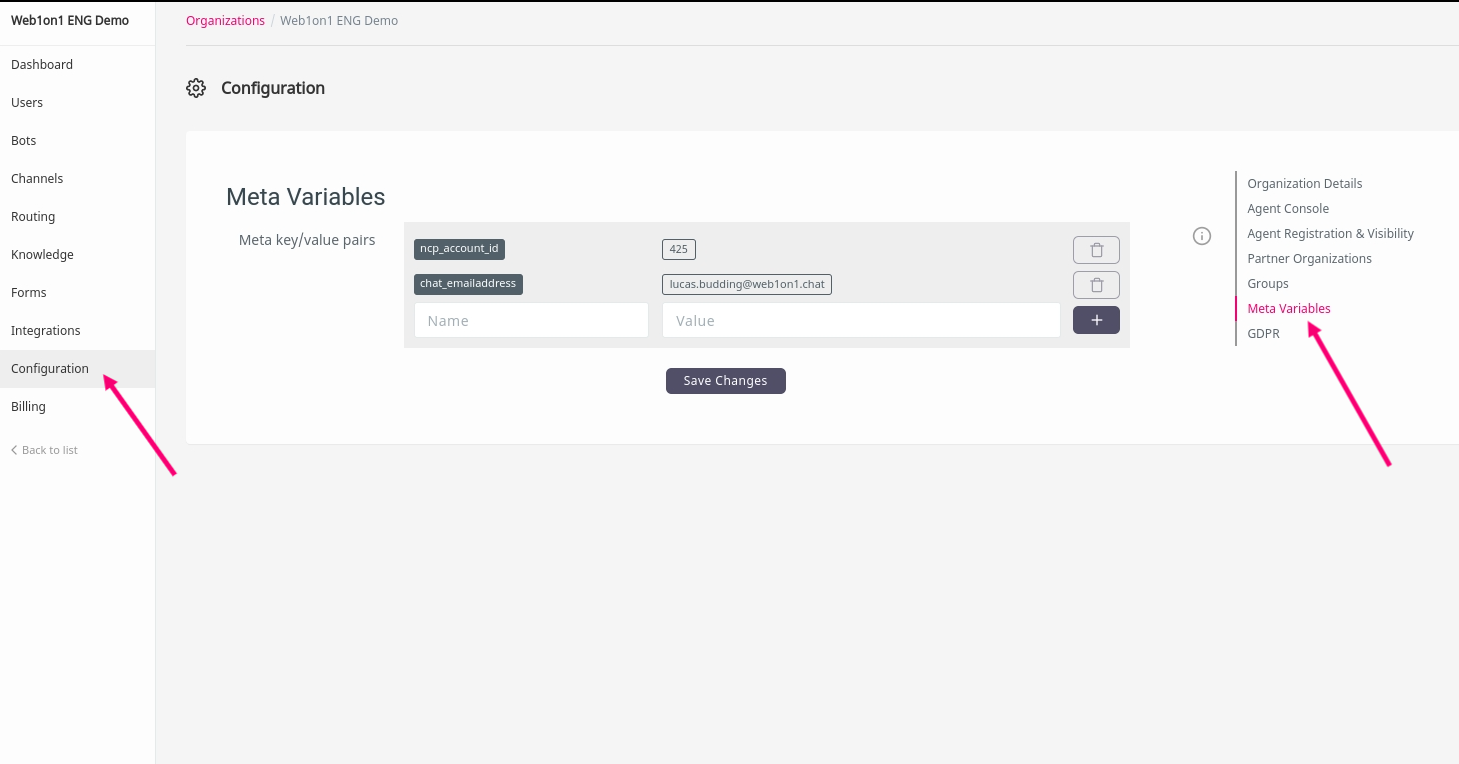Jump to Agent Console section
The width and height of the screenshot is (1459, 764).
coord(1288,209)
